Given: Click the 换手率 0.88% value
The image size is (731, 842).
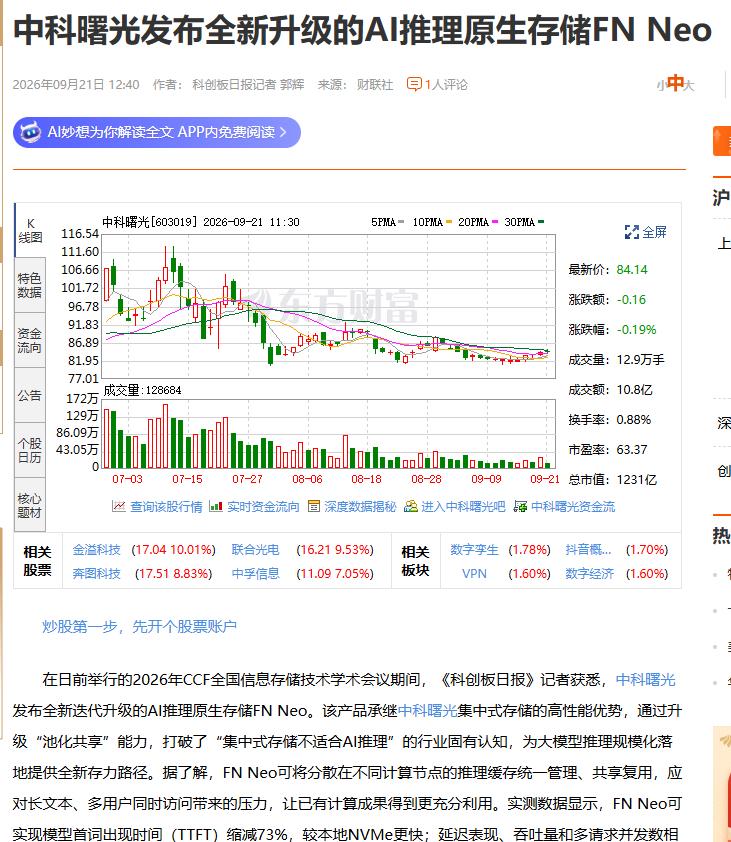Looking at the screenshot, I should coord(634,419).
